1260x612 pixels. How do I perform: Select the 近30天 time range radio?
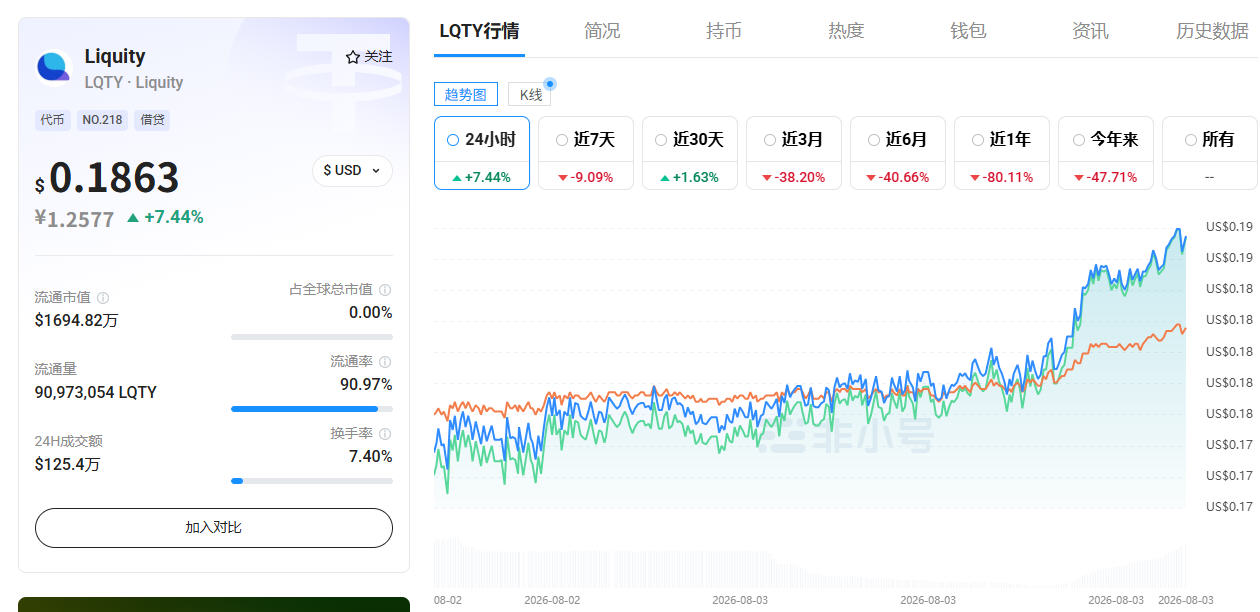click(661, 140)
